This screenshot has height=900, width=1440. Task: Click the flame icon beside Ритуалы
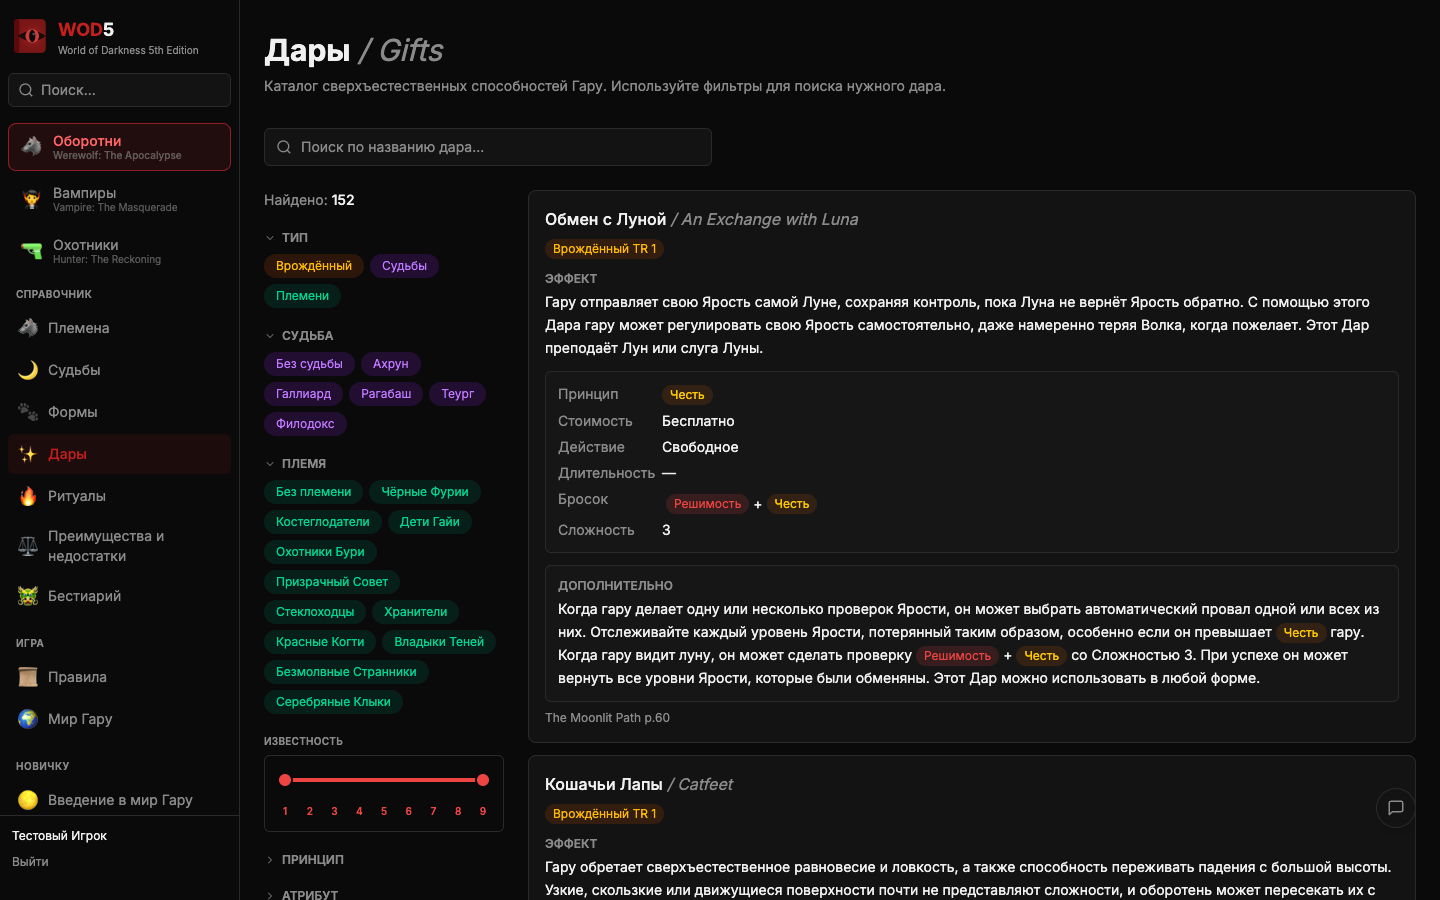(x=28, y=496)
